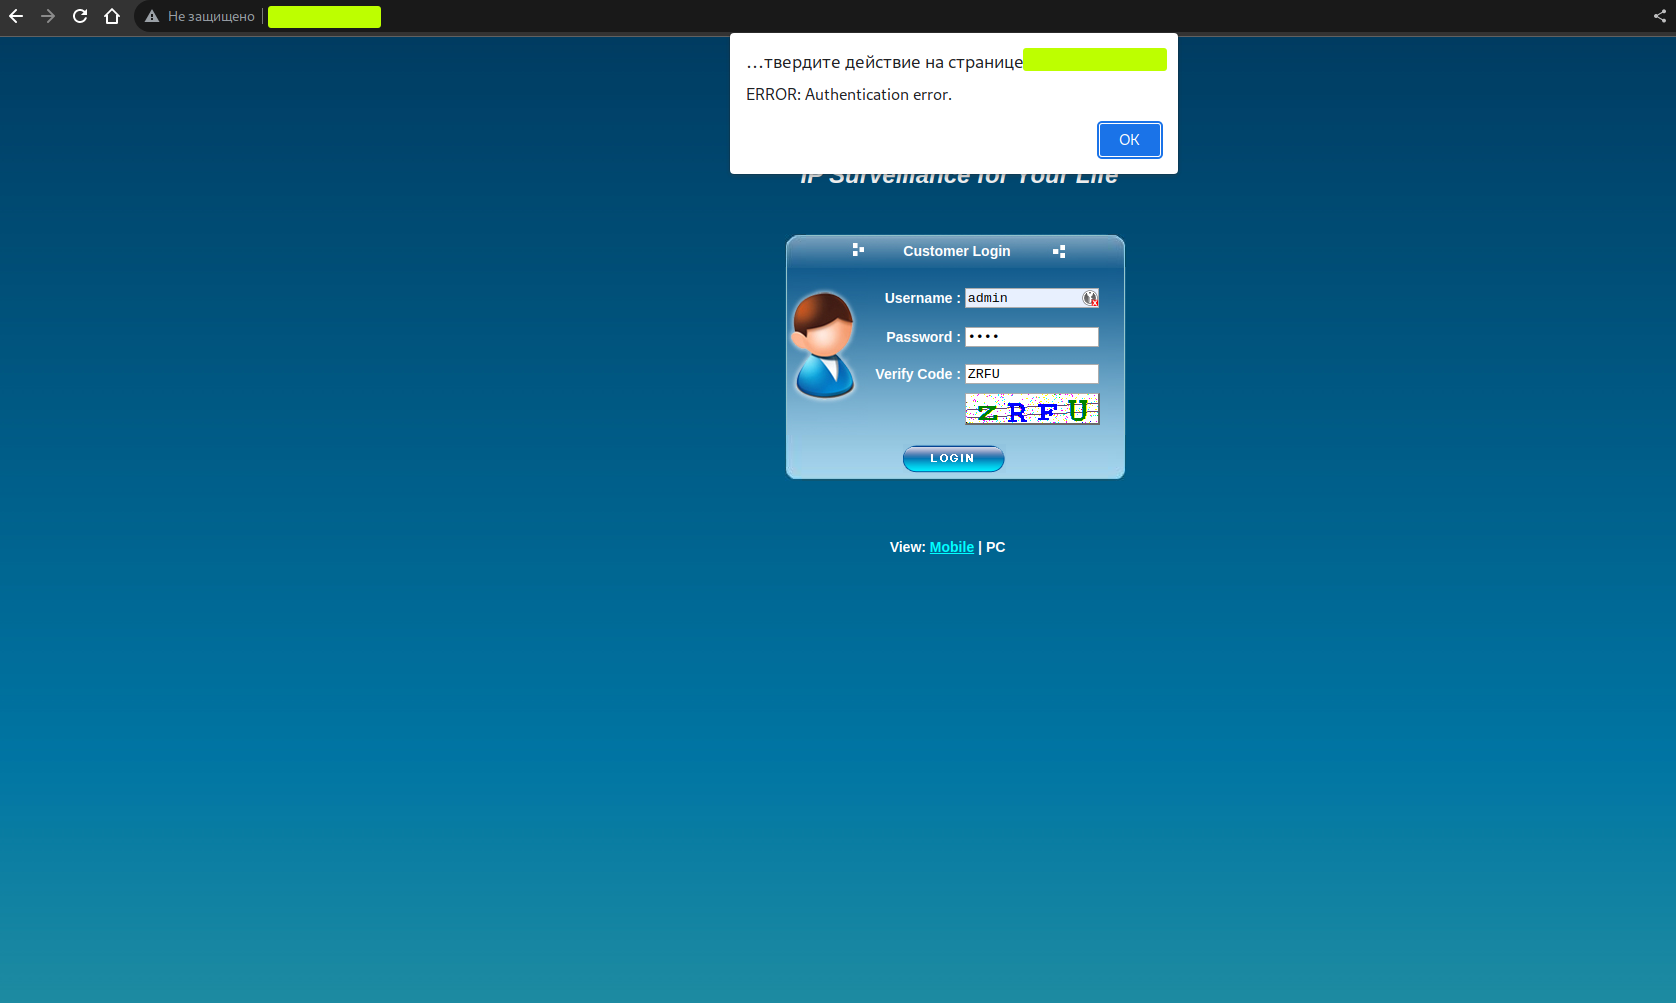This screenshot has width=1676, height=1003.
Task: Click the "Не защищено" security label
Action: click(211, 17)
